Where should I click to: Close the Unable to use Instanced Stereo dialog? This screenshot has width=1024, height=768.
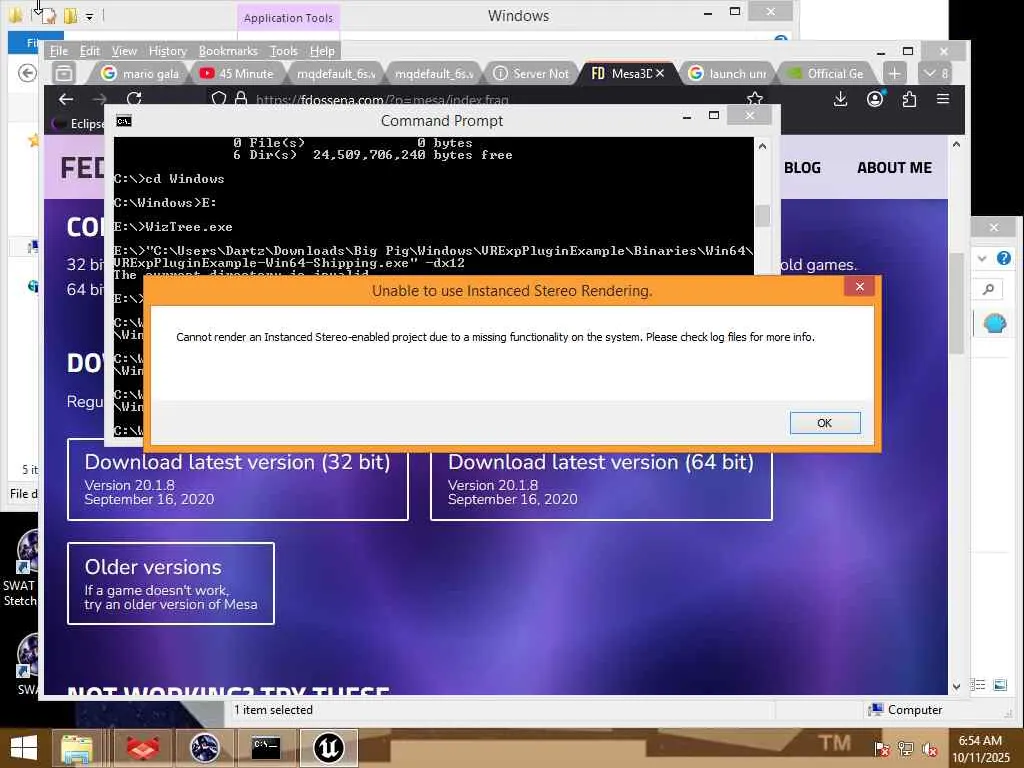coord(859,287)
